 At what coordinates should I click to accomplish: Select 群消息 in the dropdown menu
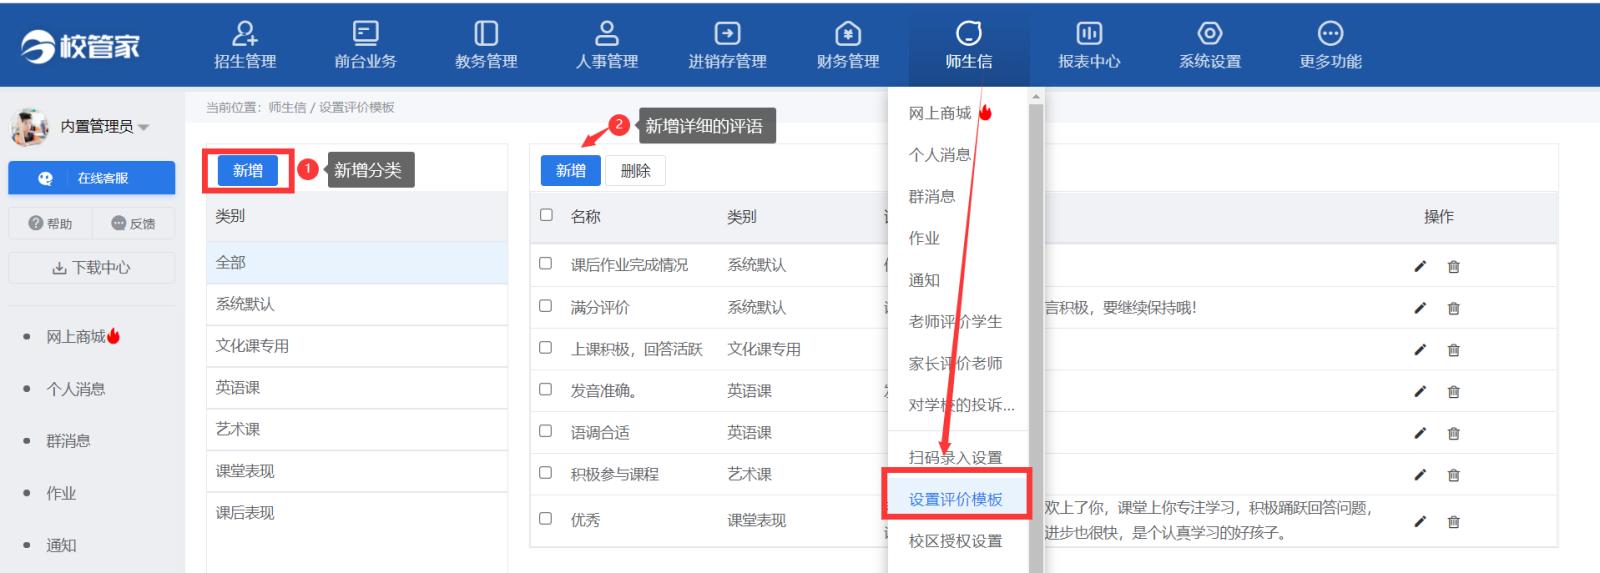[931, 197]
